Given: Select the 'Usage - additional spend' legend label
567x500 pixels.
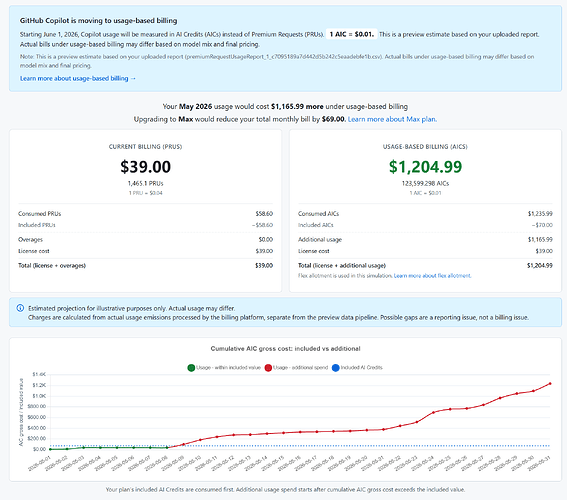Looking at the screenshot, I should 300,368.
